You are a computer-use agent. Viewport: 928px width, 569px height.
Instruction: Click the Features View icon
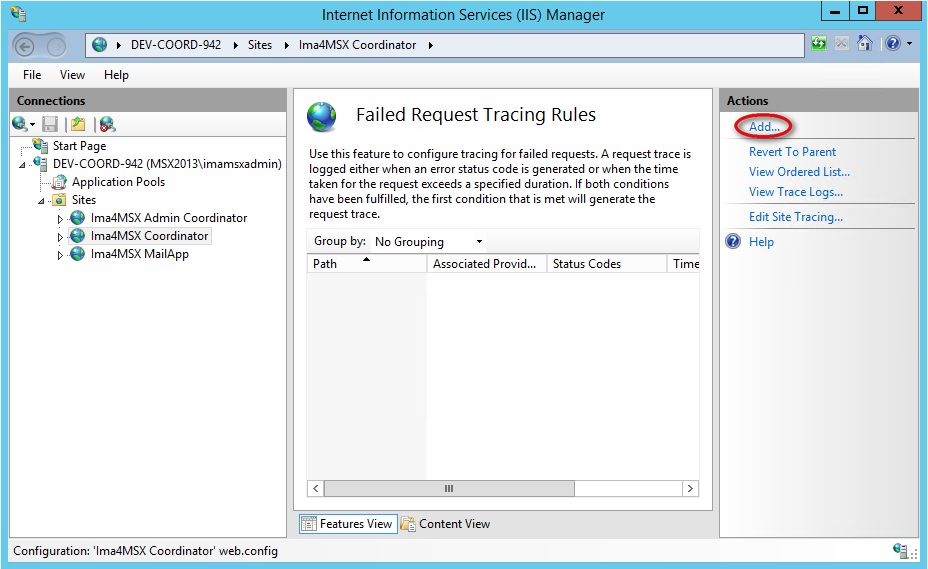[309, 523]
